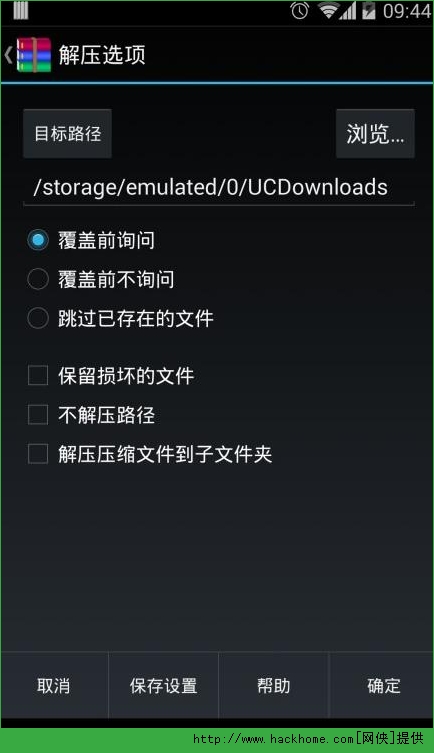Open the 浏览... browse button
434x753 pixels.
coord(375,134)
